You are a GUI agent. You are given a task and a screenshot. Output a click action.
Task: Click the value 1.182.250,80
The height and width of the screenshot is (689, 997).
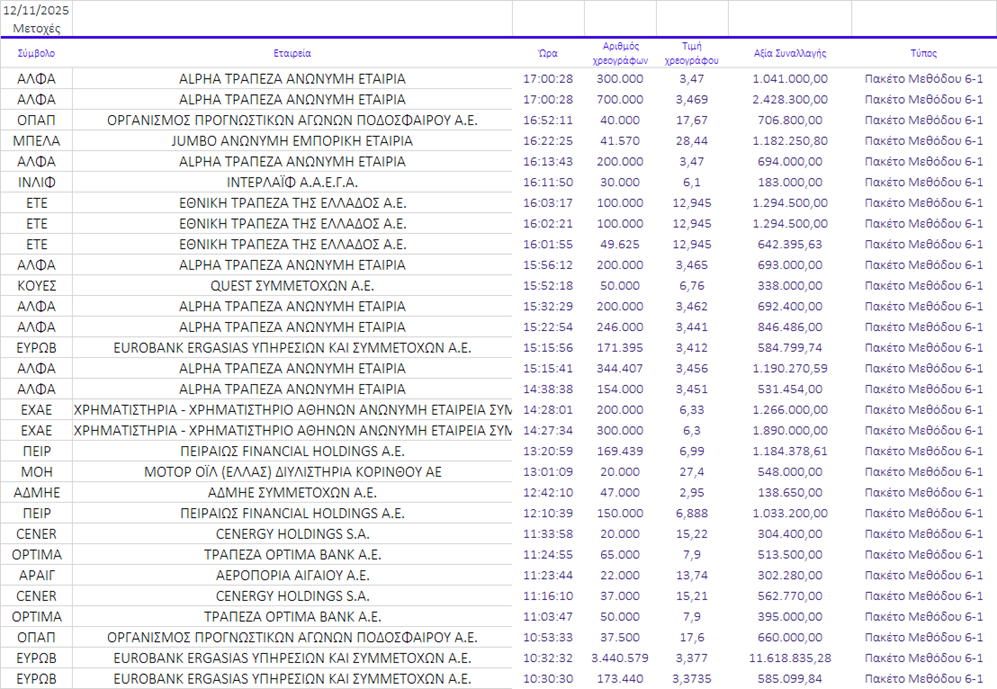pyautogui.click(x=790, y=141)
